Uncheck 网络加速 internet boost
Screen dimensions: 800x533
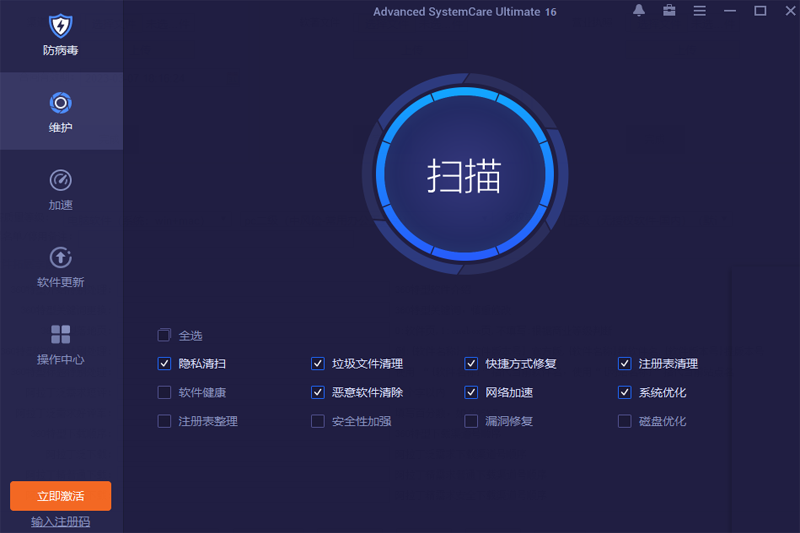tap(471, 392)
